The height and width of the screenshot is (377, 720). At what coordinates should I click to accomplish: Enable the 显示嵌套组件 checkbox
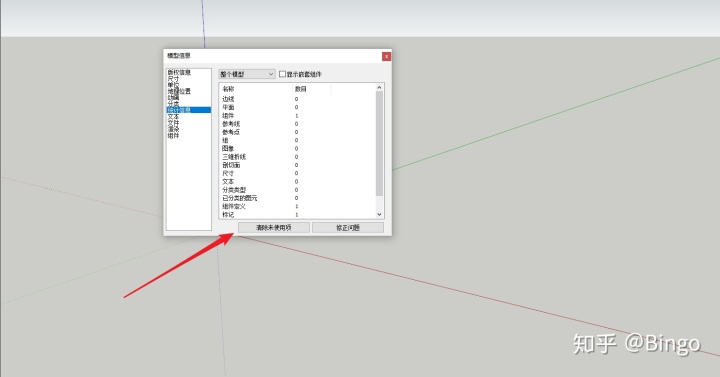282,74
